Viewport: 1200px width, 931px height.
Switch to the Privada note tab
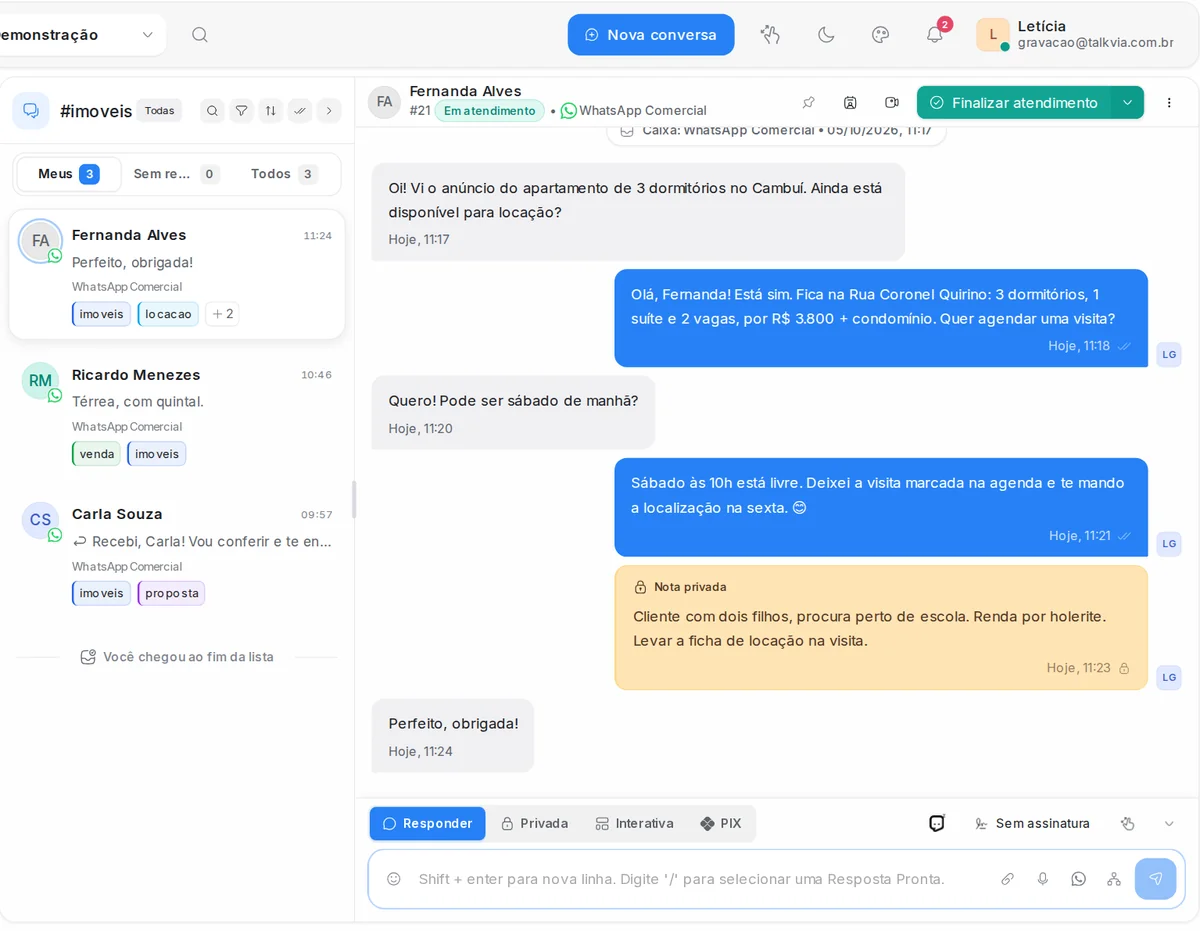click(534, 824)
